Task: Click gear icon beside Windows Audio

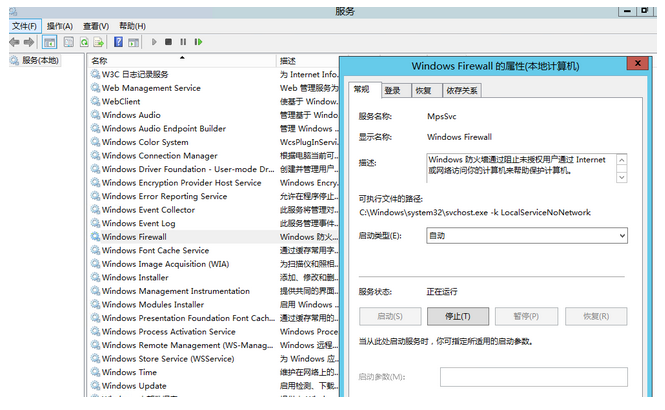Action: [95, 114]
